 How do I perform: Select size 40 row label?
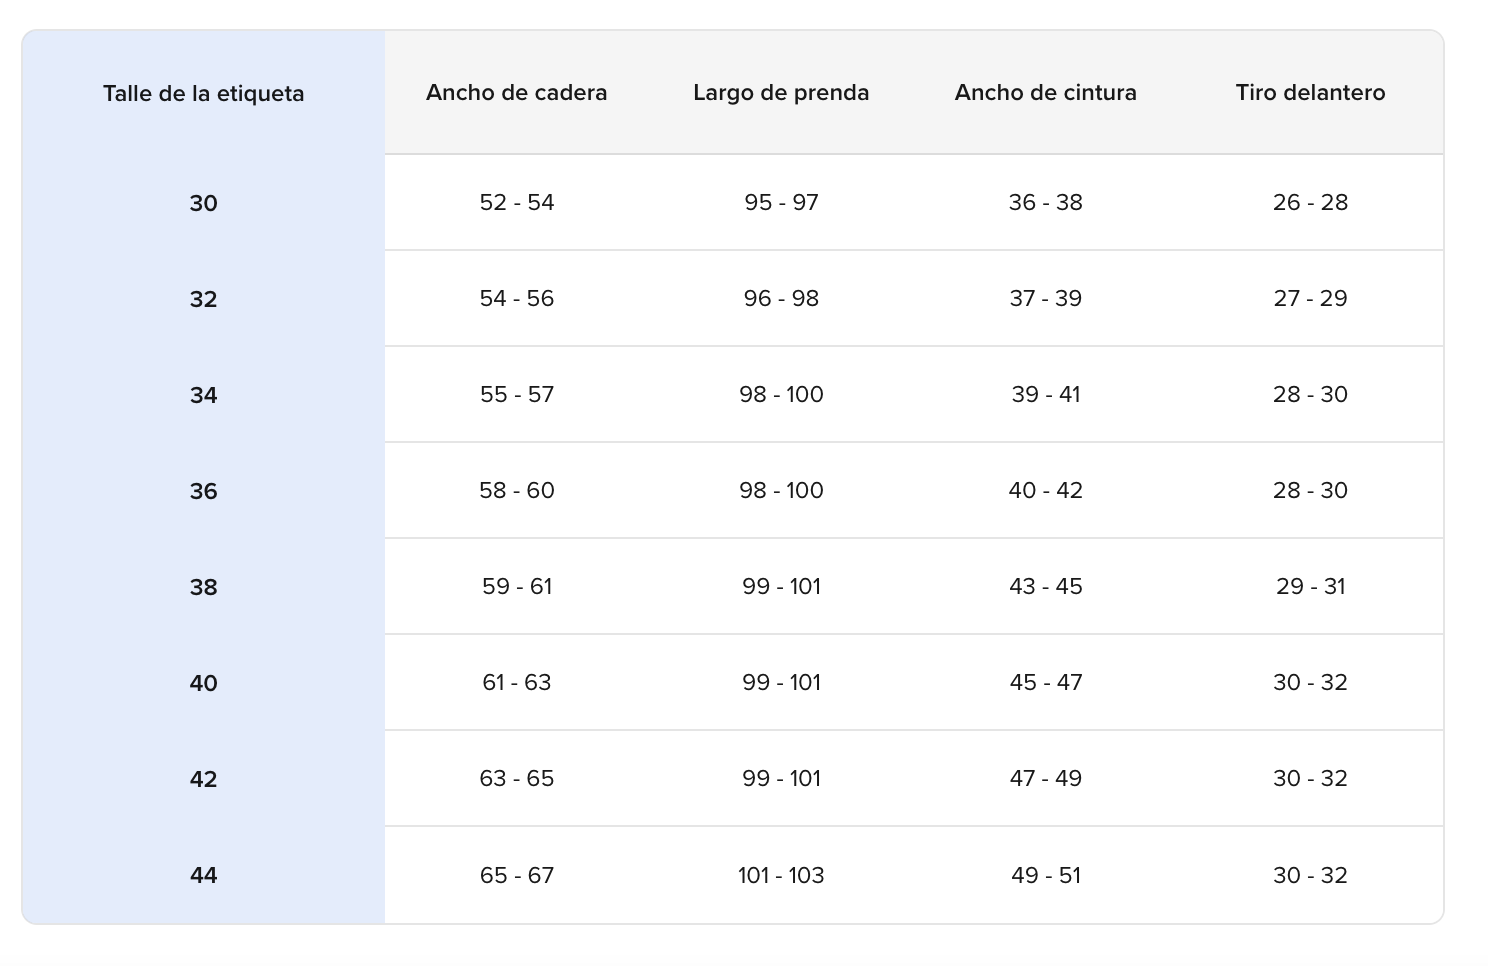click(203, 683)
